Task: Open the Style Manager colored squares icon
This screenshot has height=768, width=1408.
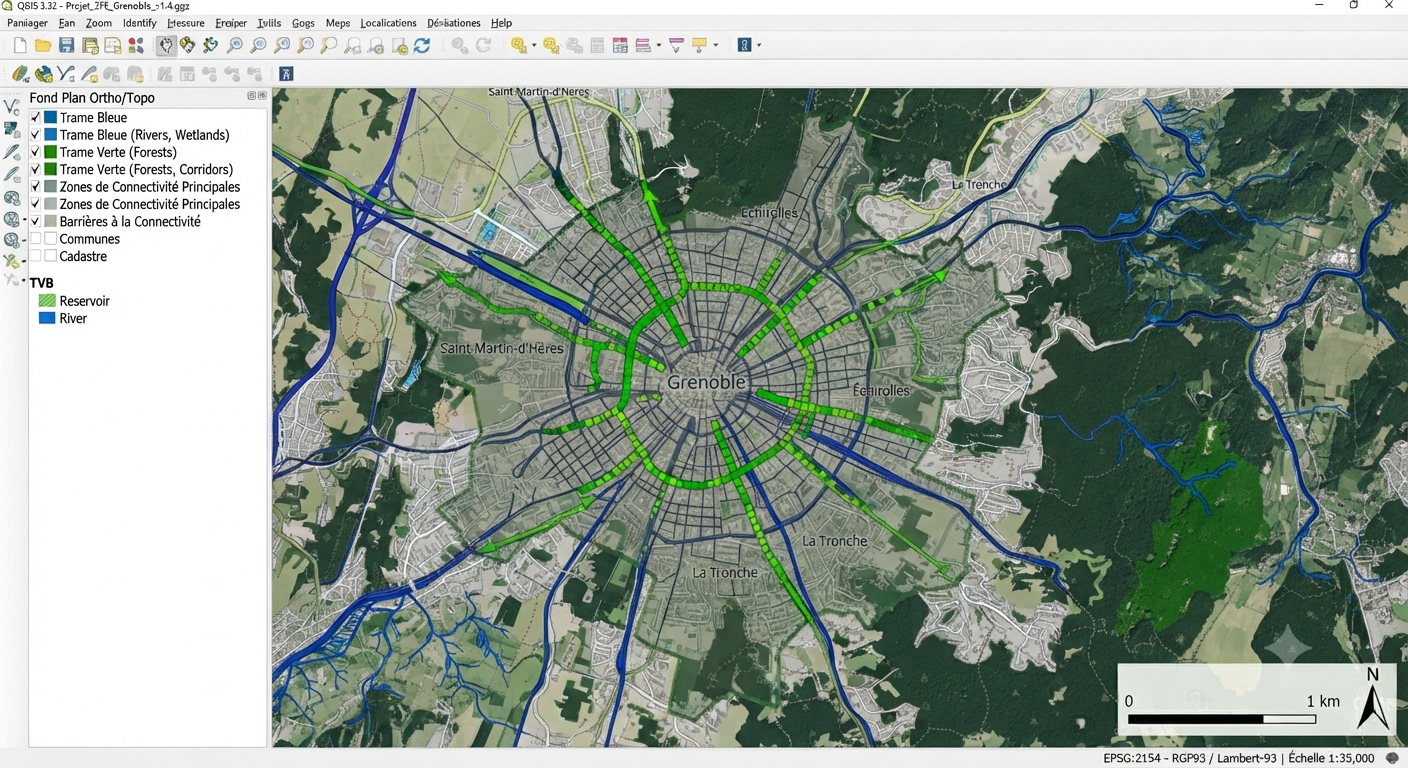Action: tap(136, 45)
